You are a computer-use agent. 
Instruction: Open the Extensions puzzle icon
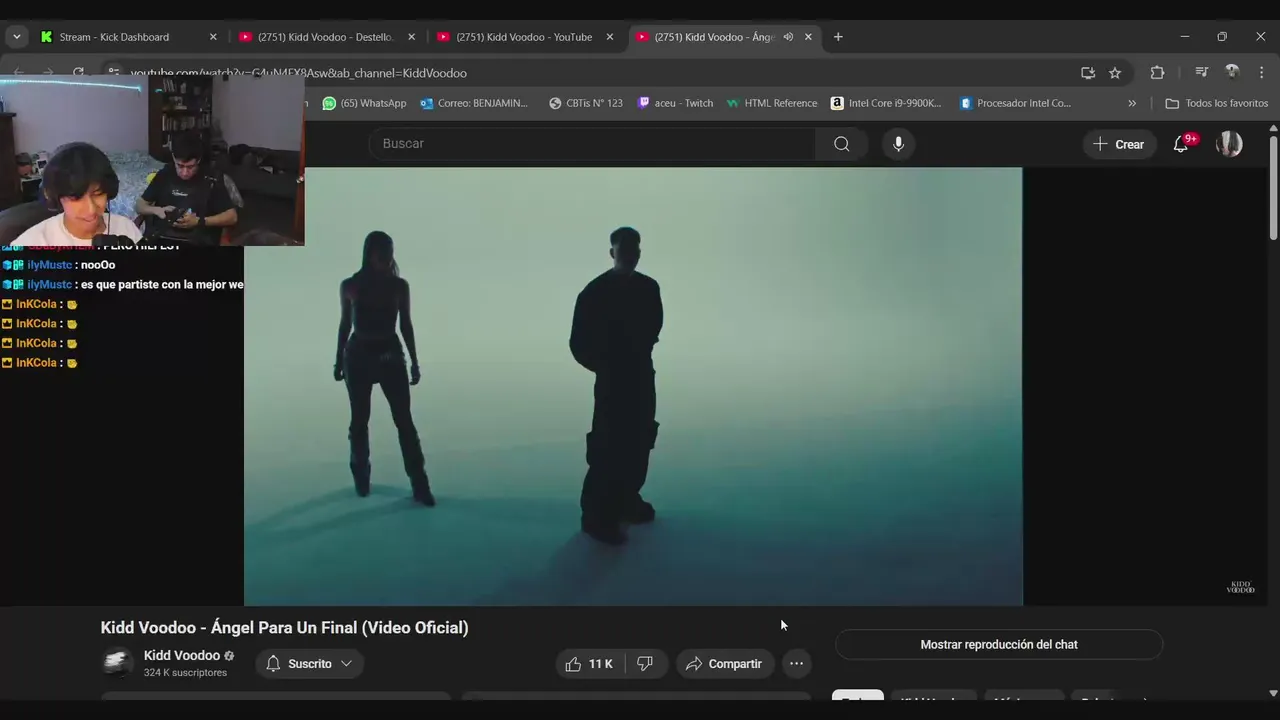click(1157, 73)
